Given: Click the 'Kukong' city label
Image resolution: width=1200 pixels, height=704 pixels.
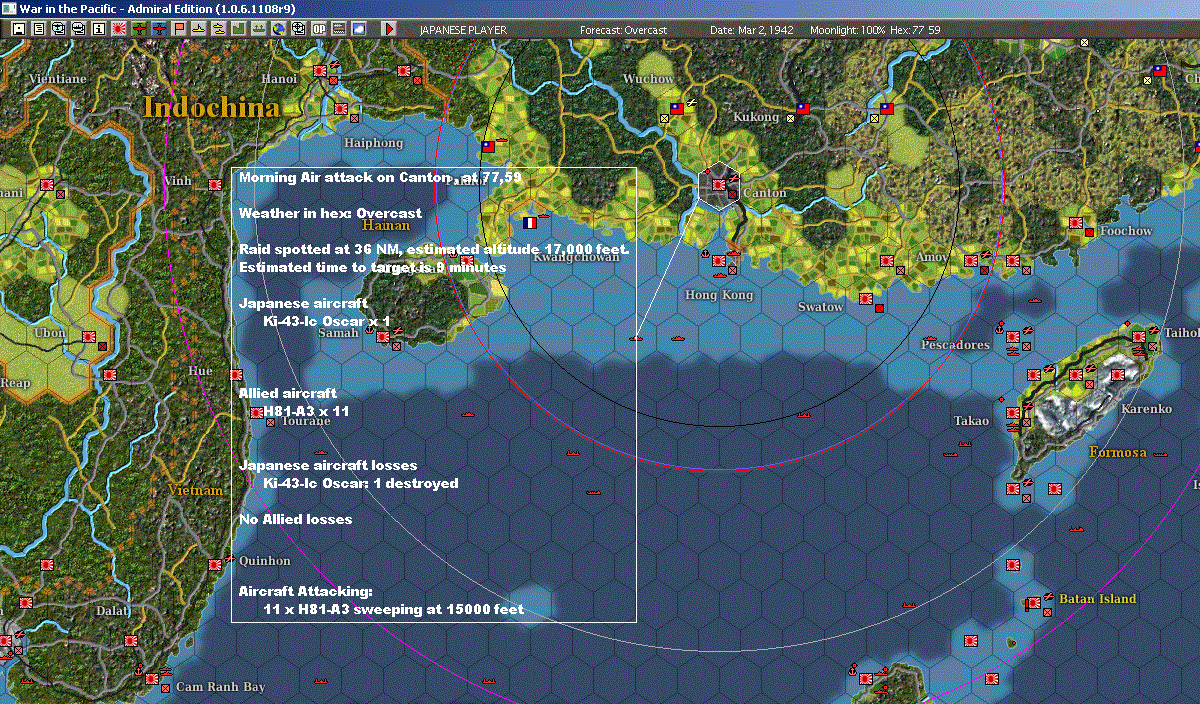Looking at the screenshot, I should 756,117.
